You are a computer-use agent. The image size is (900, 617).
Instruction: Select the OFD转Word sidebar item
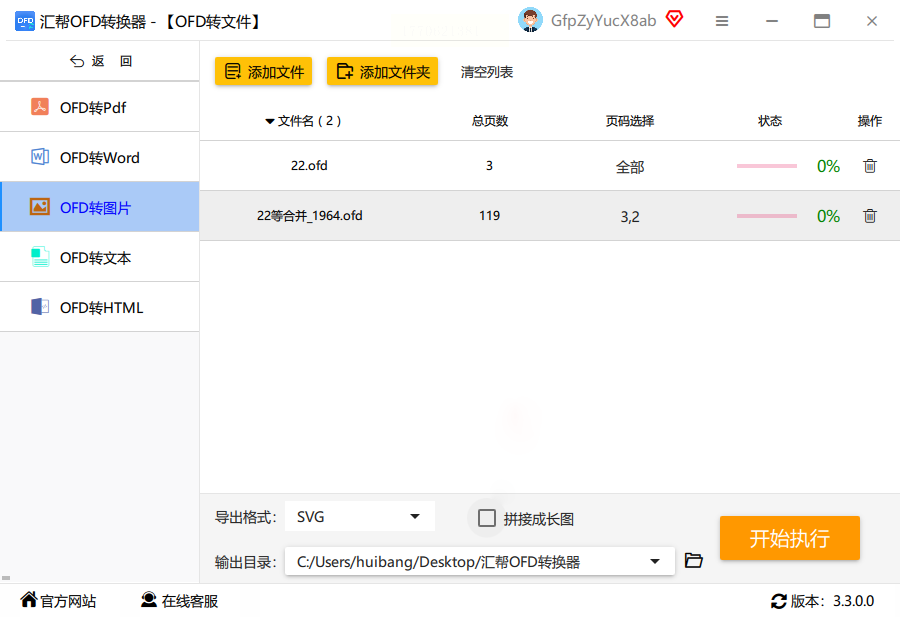pyautogui.click(x=99, y=158)
